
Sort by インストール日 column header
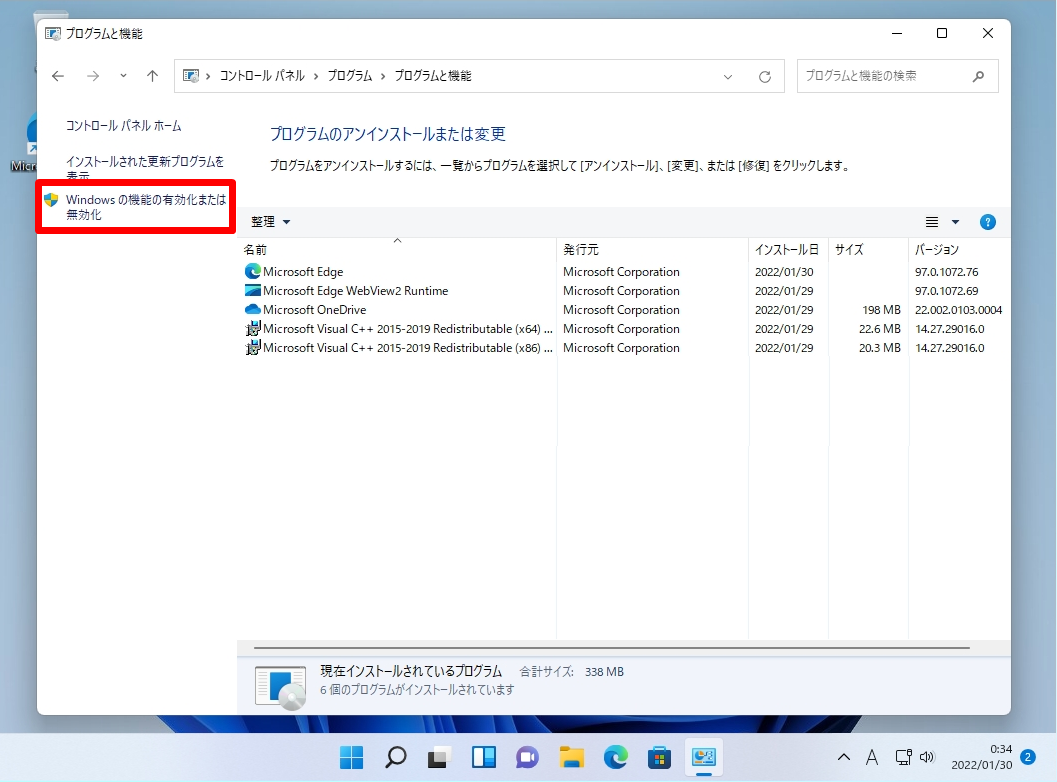pos(788,249)
